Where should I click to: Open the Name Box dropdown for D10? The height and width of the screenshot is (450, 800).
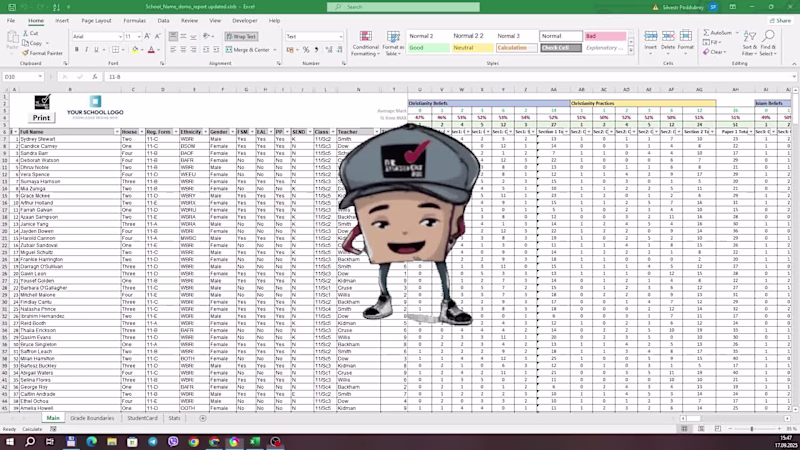pyautogui.click(x=40, y=77)
